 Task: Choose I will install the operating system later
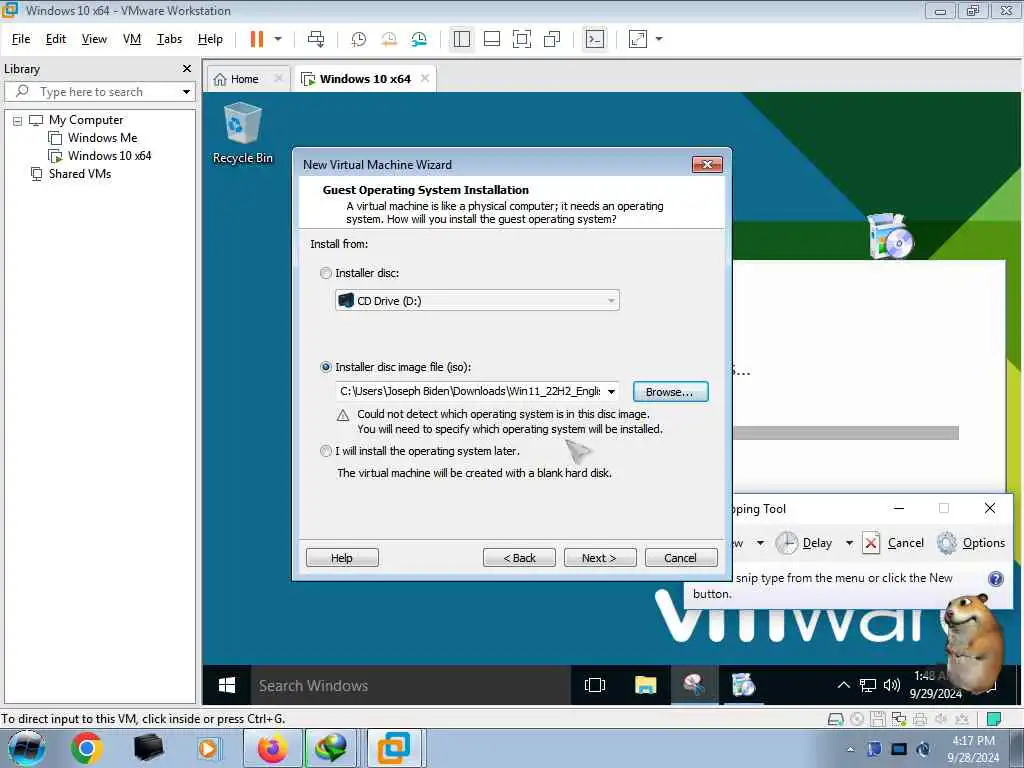coord(326,451)
